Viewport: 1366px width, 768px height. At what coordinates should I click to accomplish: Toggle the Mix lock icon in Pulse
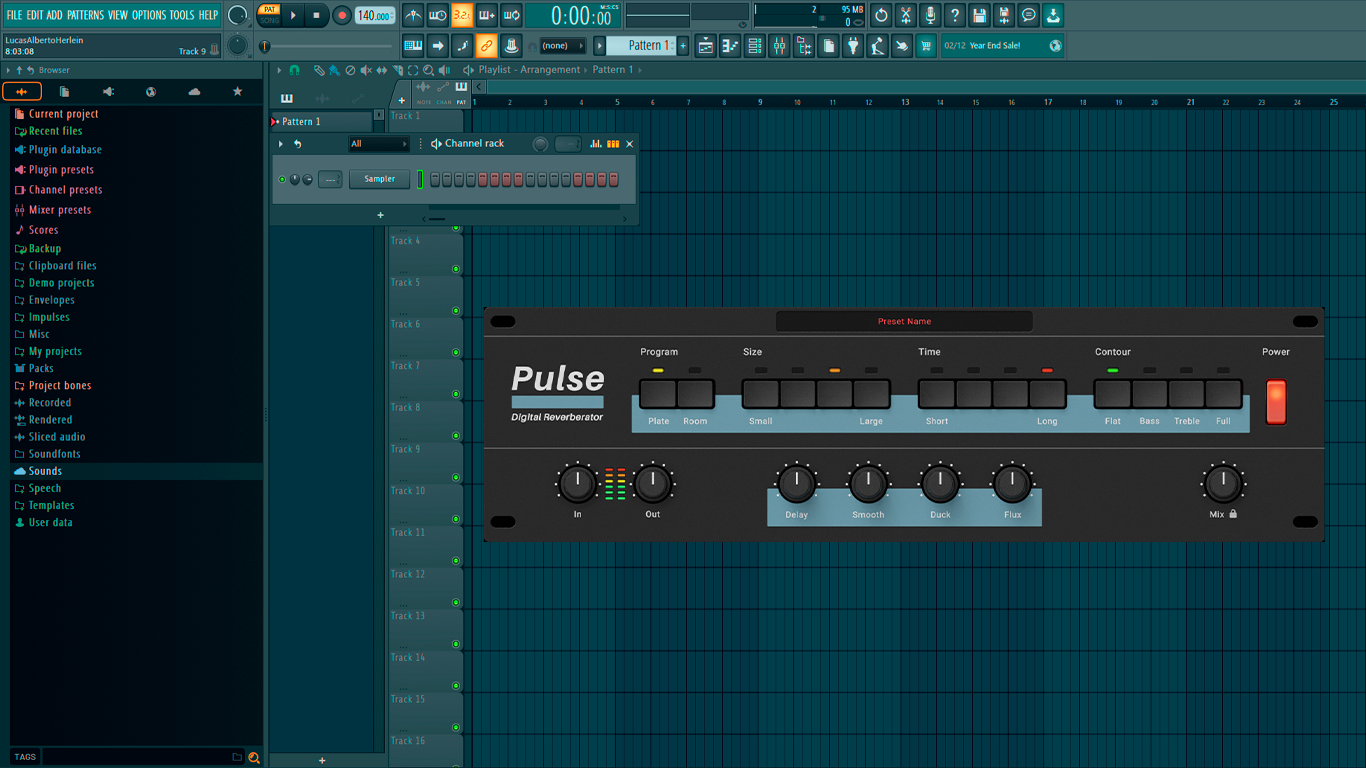coord(1233,514)
